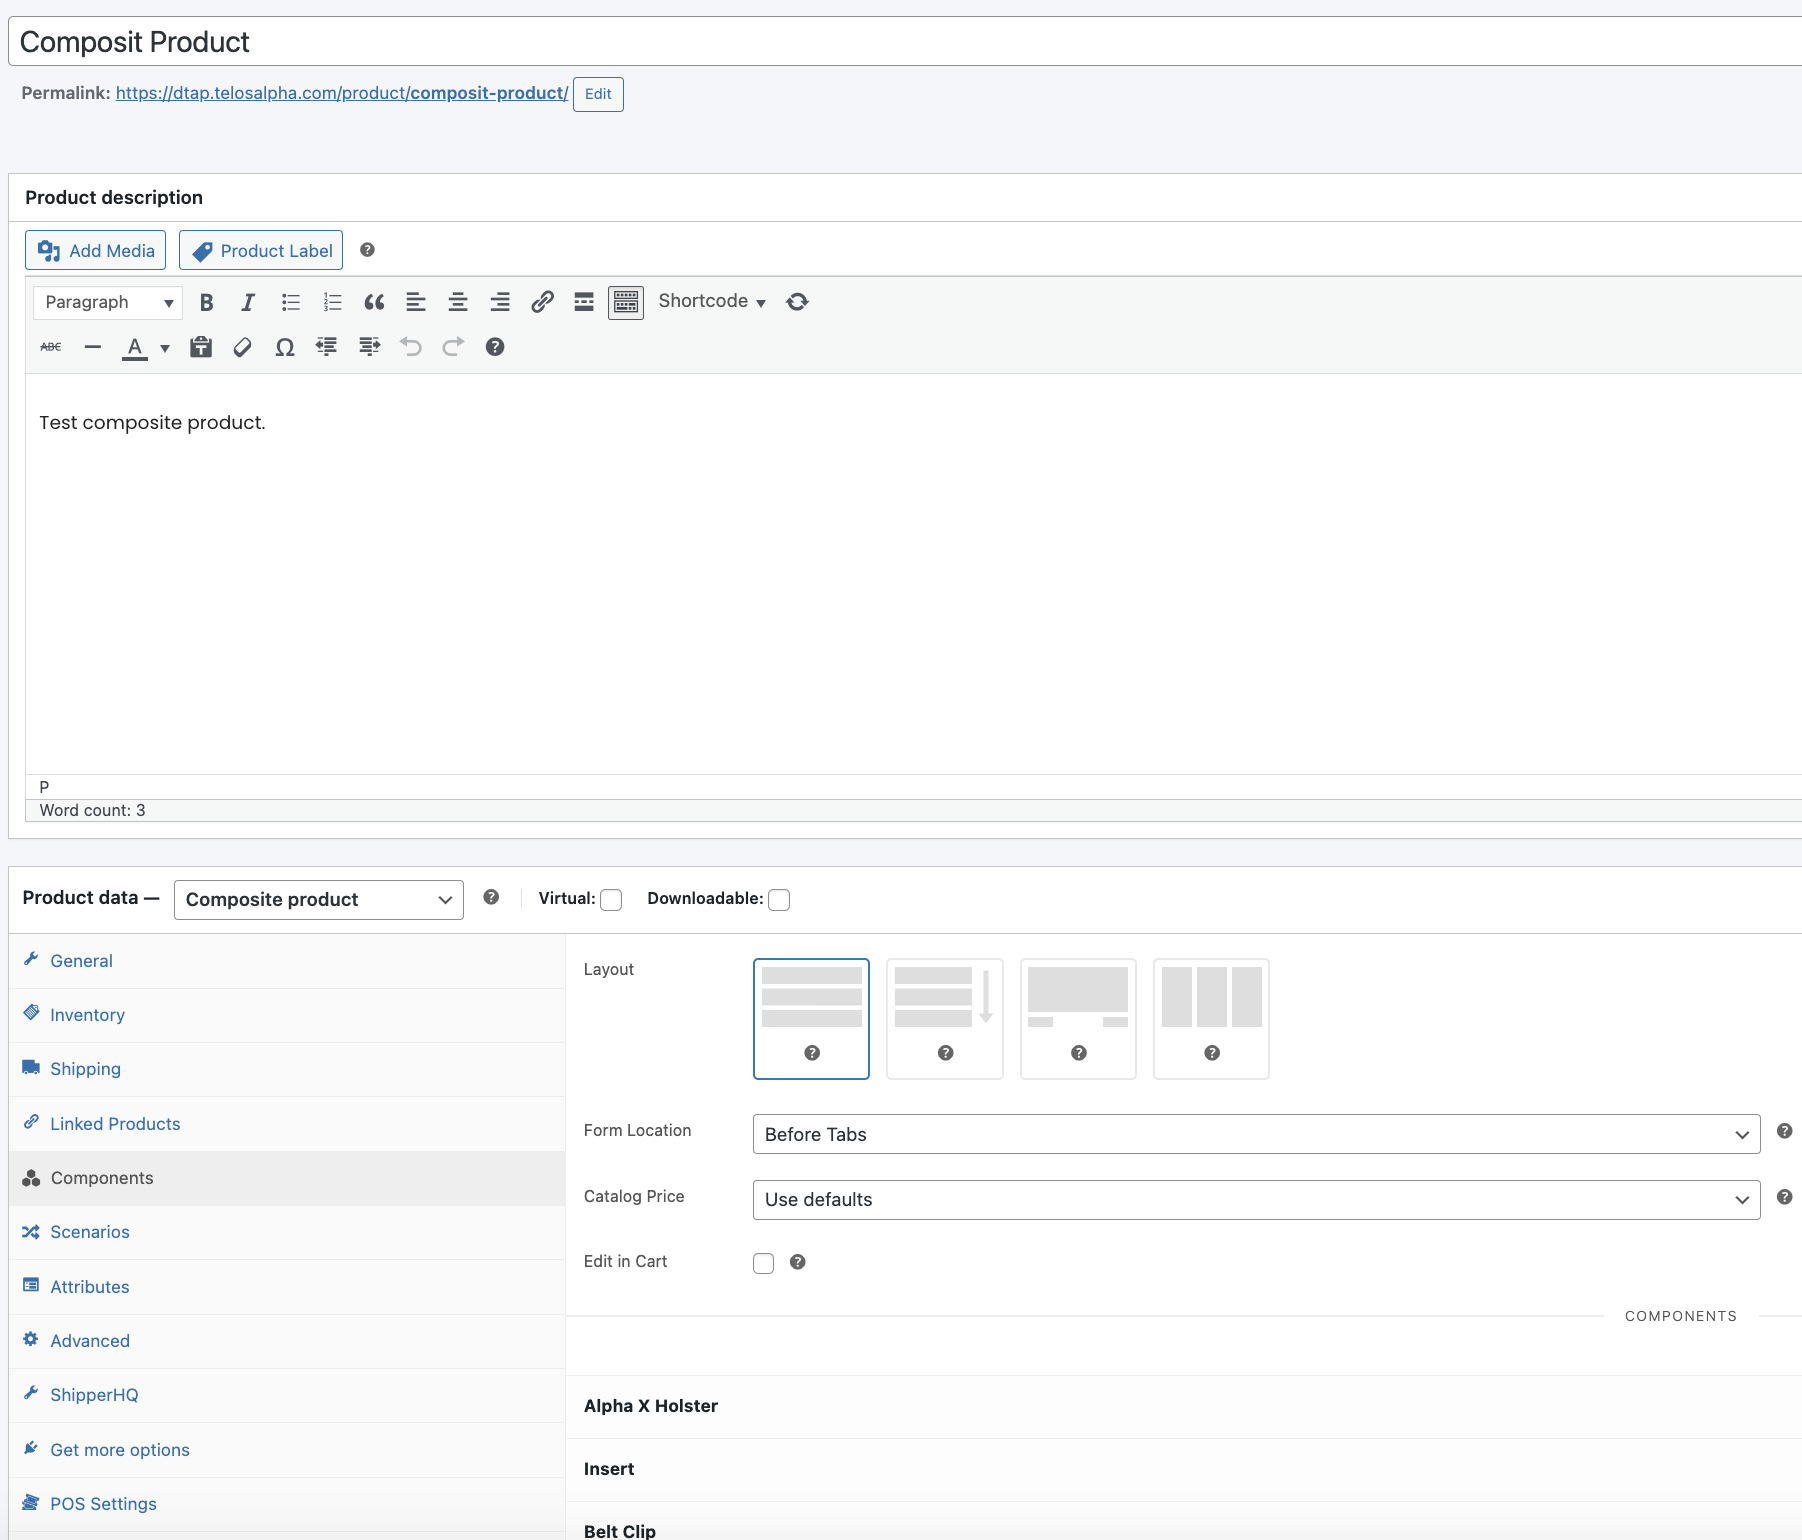
Task: Click into the product description text area
Action: pos(913,574)
